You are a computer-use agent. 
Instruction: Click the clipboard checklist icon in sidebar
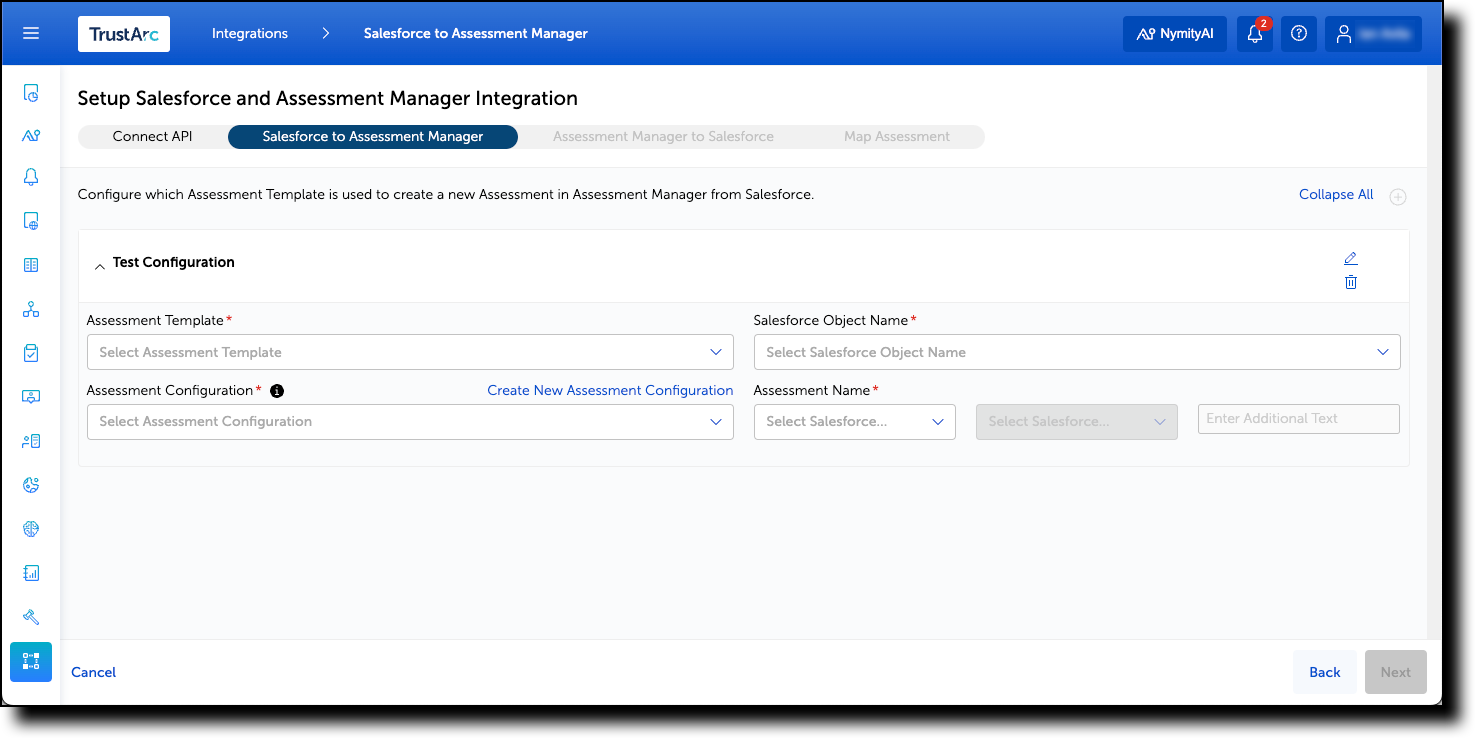coord(30,352)
